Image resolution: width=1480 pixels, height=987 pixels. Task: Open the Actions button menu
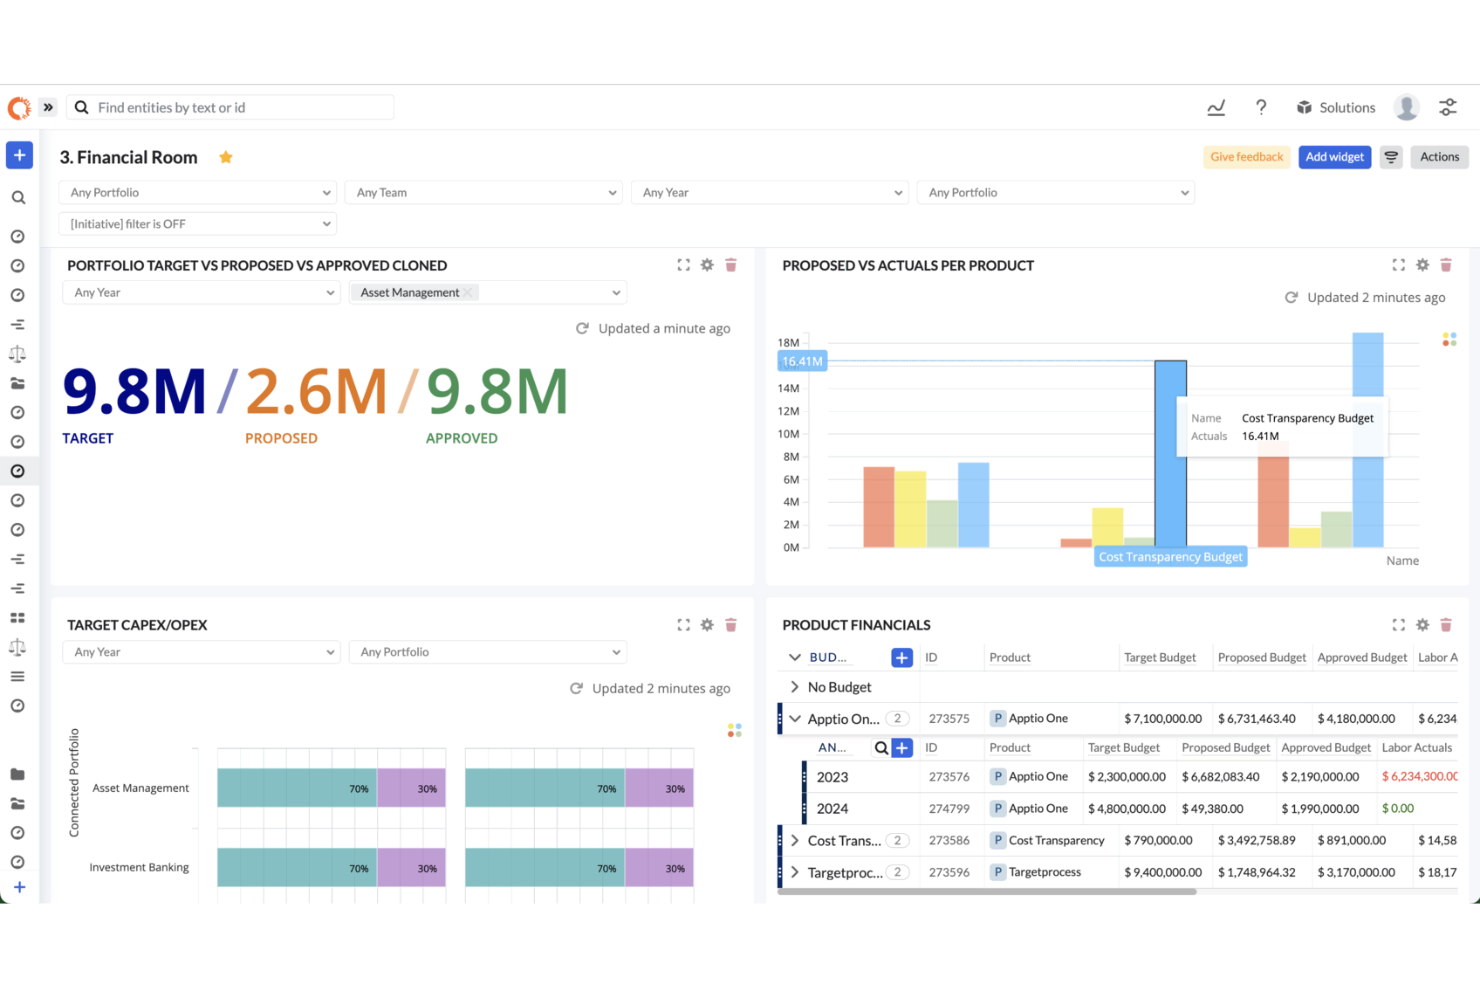[x=1440, y=157]
